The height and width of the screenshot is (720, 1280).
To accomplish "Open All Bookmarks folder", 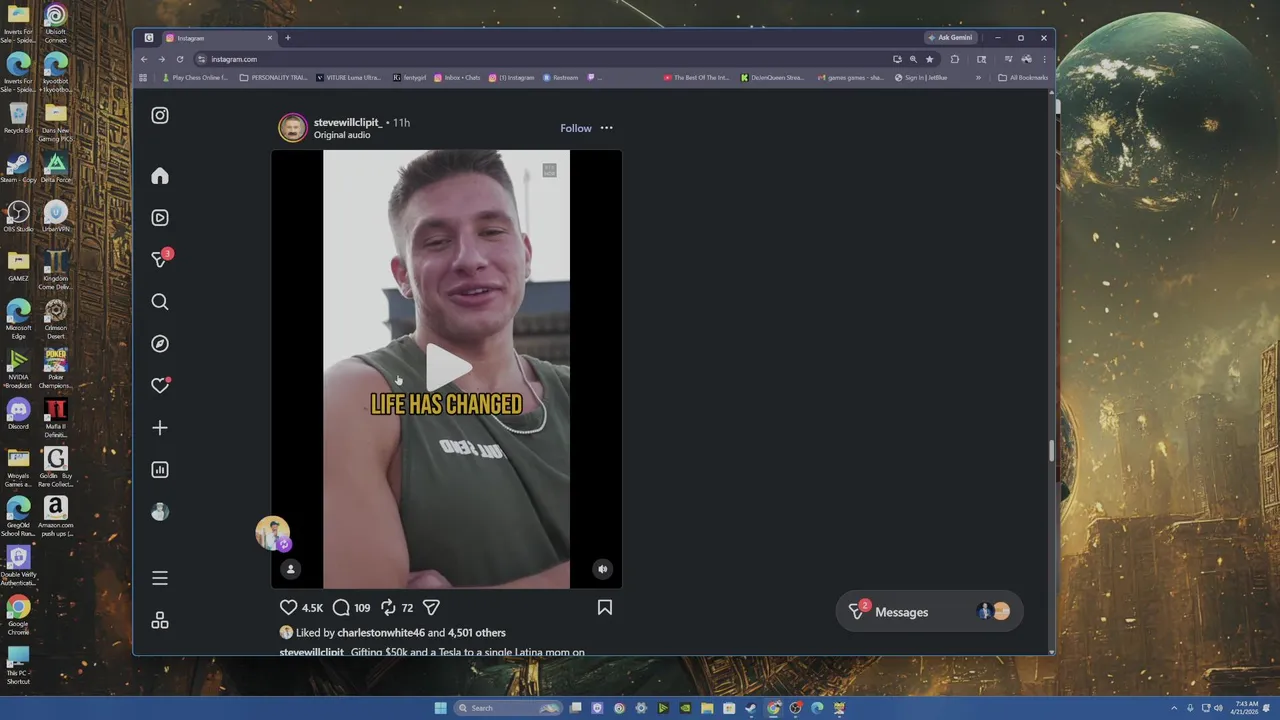I will pos(1023,77).
